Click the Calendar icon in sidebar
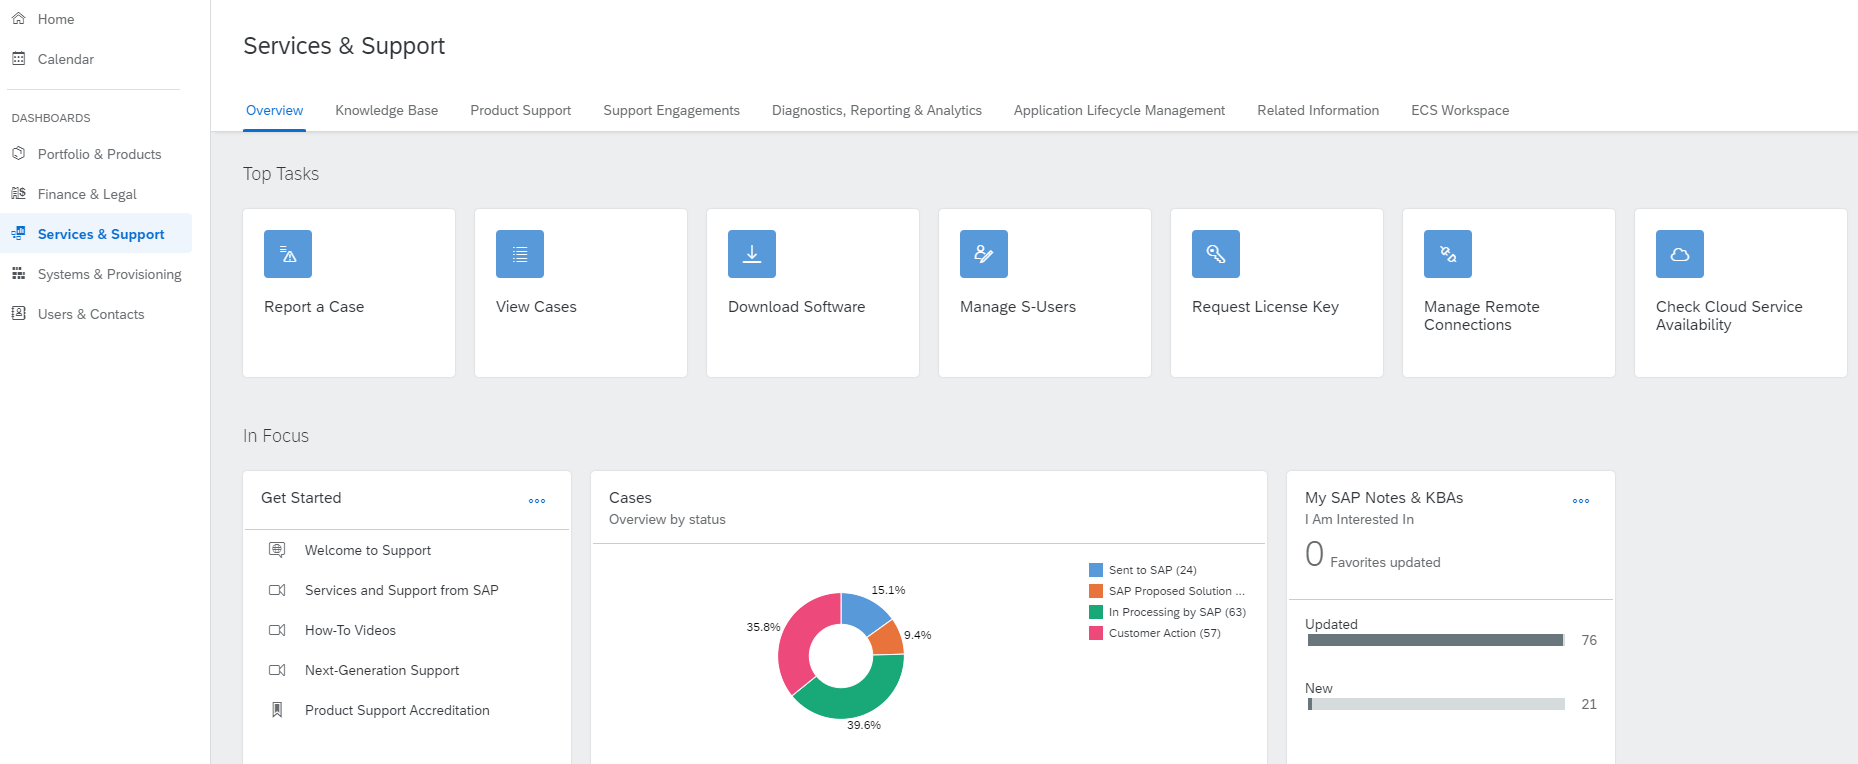This screenshot has width=1858, height=764. coord(18,58)
